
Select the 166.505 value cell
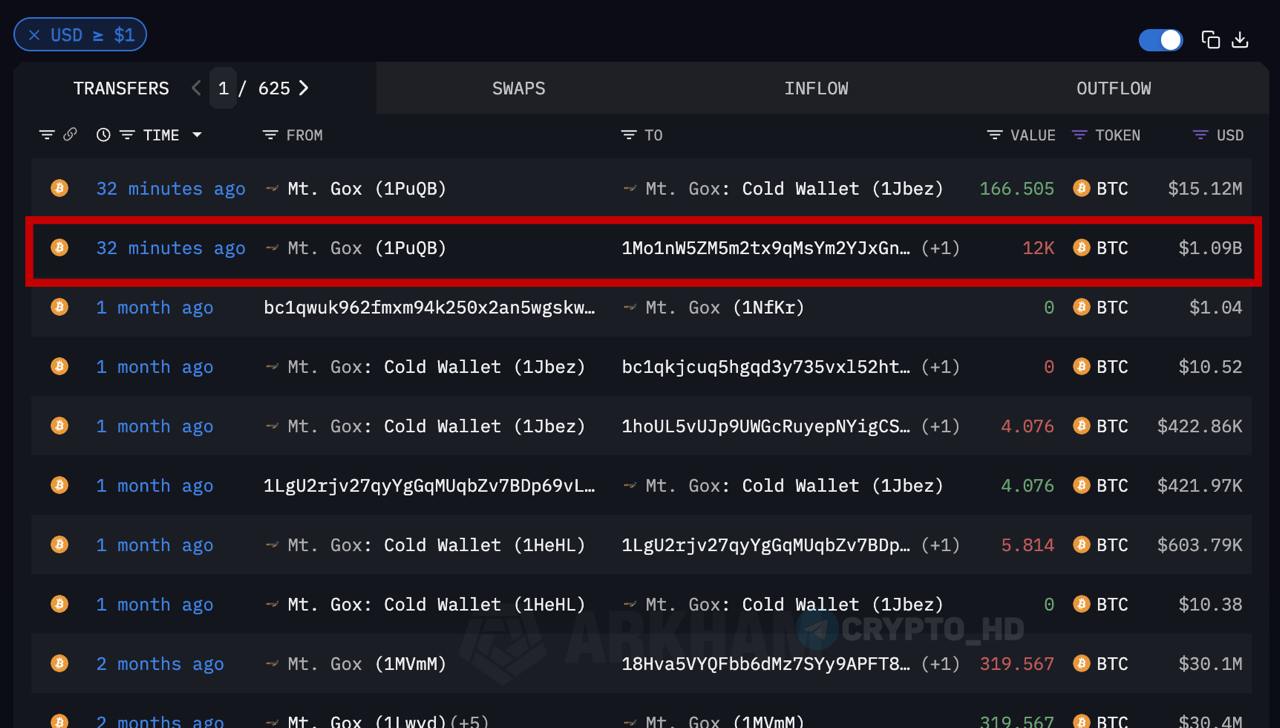(x=1017, y=188)
